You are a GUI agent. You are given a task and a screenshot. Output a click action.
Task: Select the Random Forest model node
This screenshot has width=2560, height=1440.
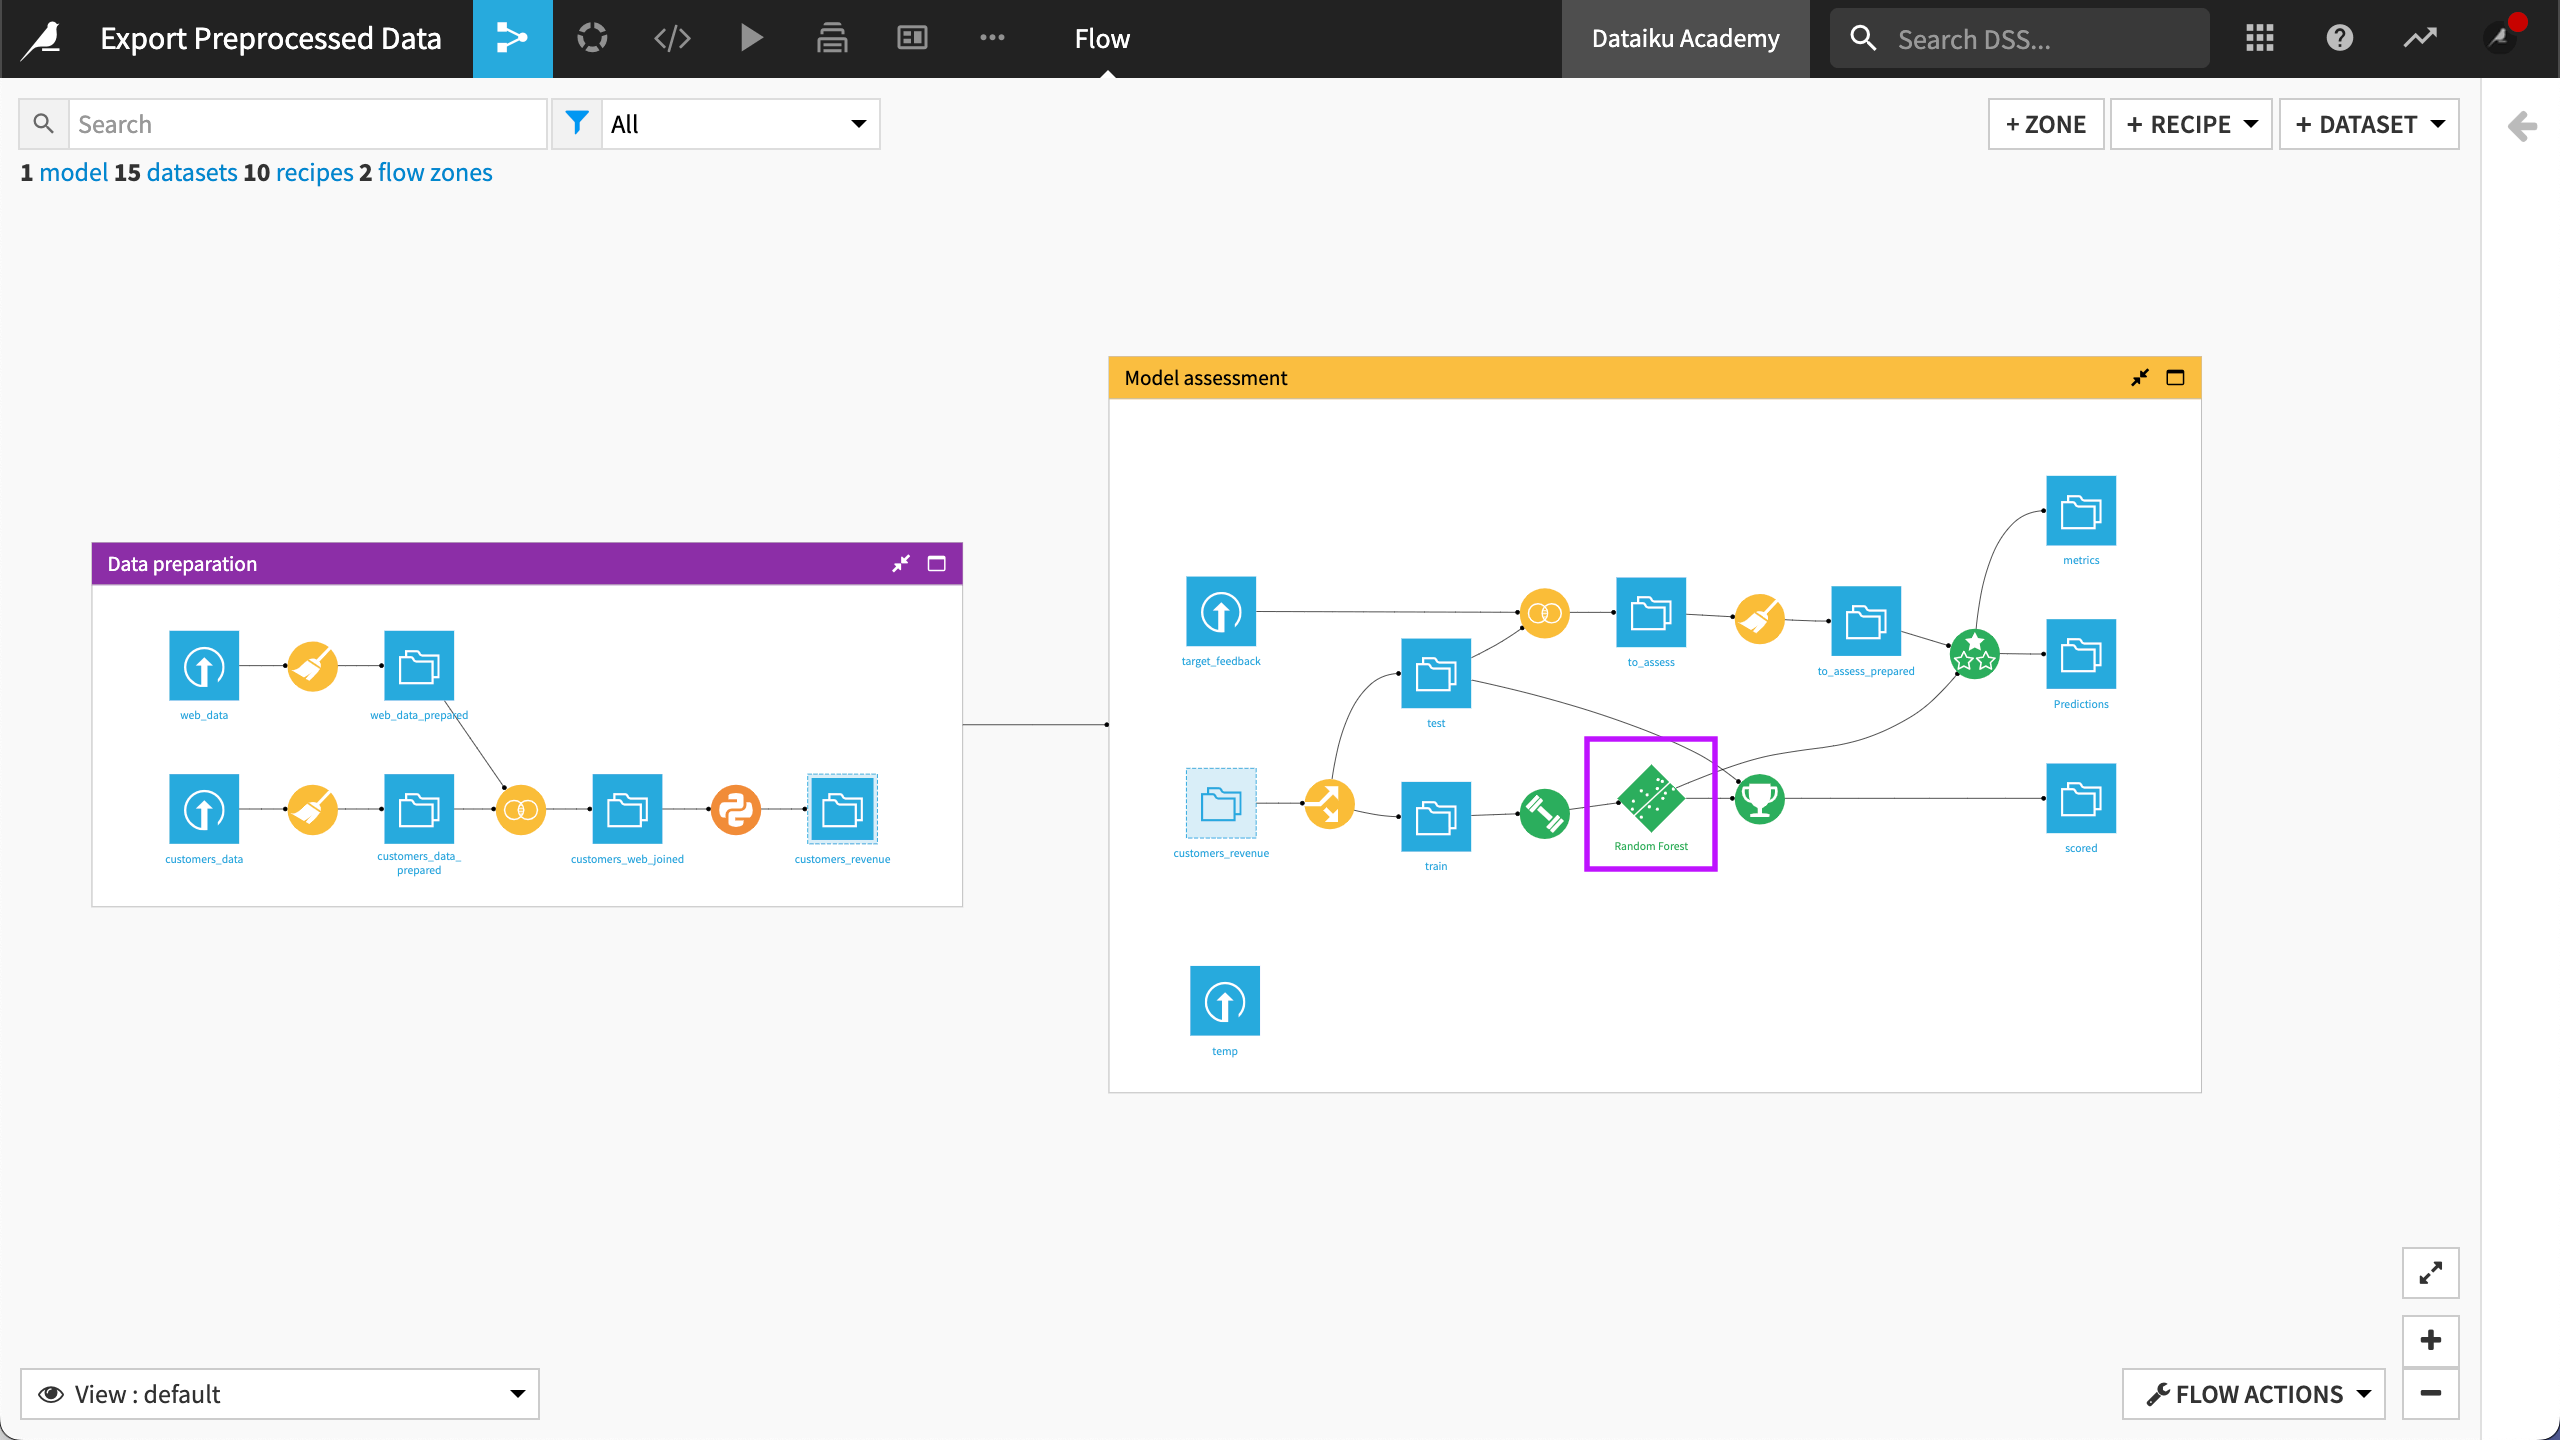point(1649,800)
